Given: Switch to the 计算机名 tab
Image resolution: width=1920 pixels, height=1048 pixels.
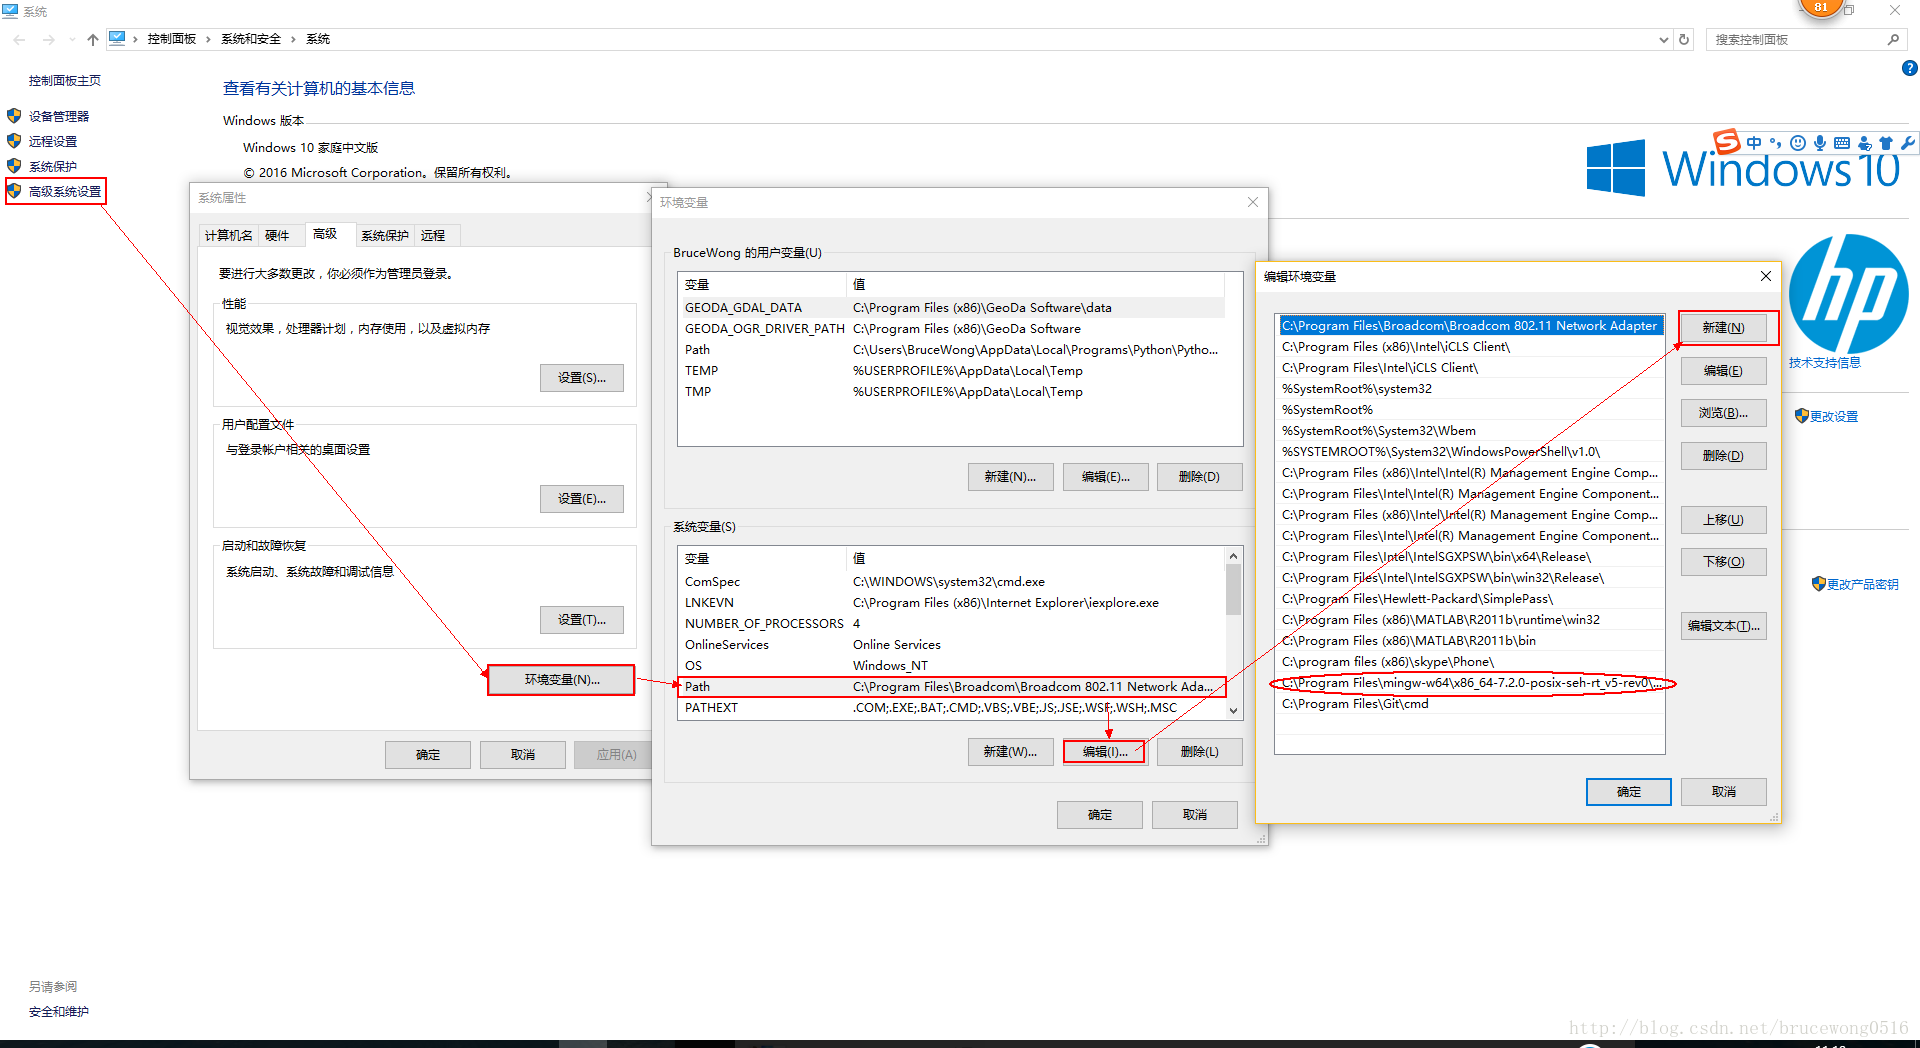Looking at the screenshot, I should pyautogui.click(x=228, y=235).
